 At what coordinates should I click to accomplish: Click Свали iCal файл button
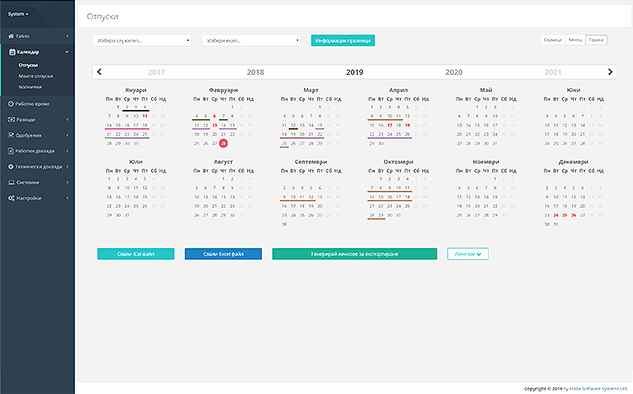[136, 254]
